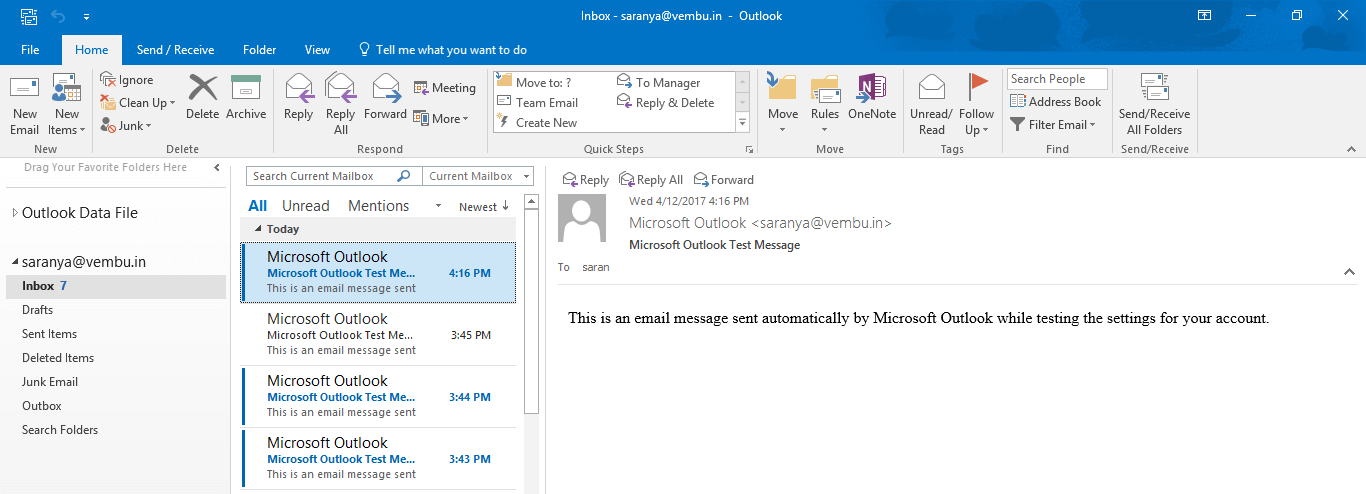Ignore the selected conversation
1366x494 pixels.
click(127, 80)
